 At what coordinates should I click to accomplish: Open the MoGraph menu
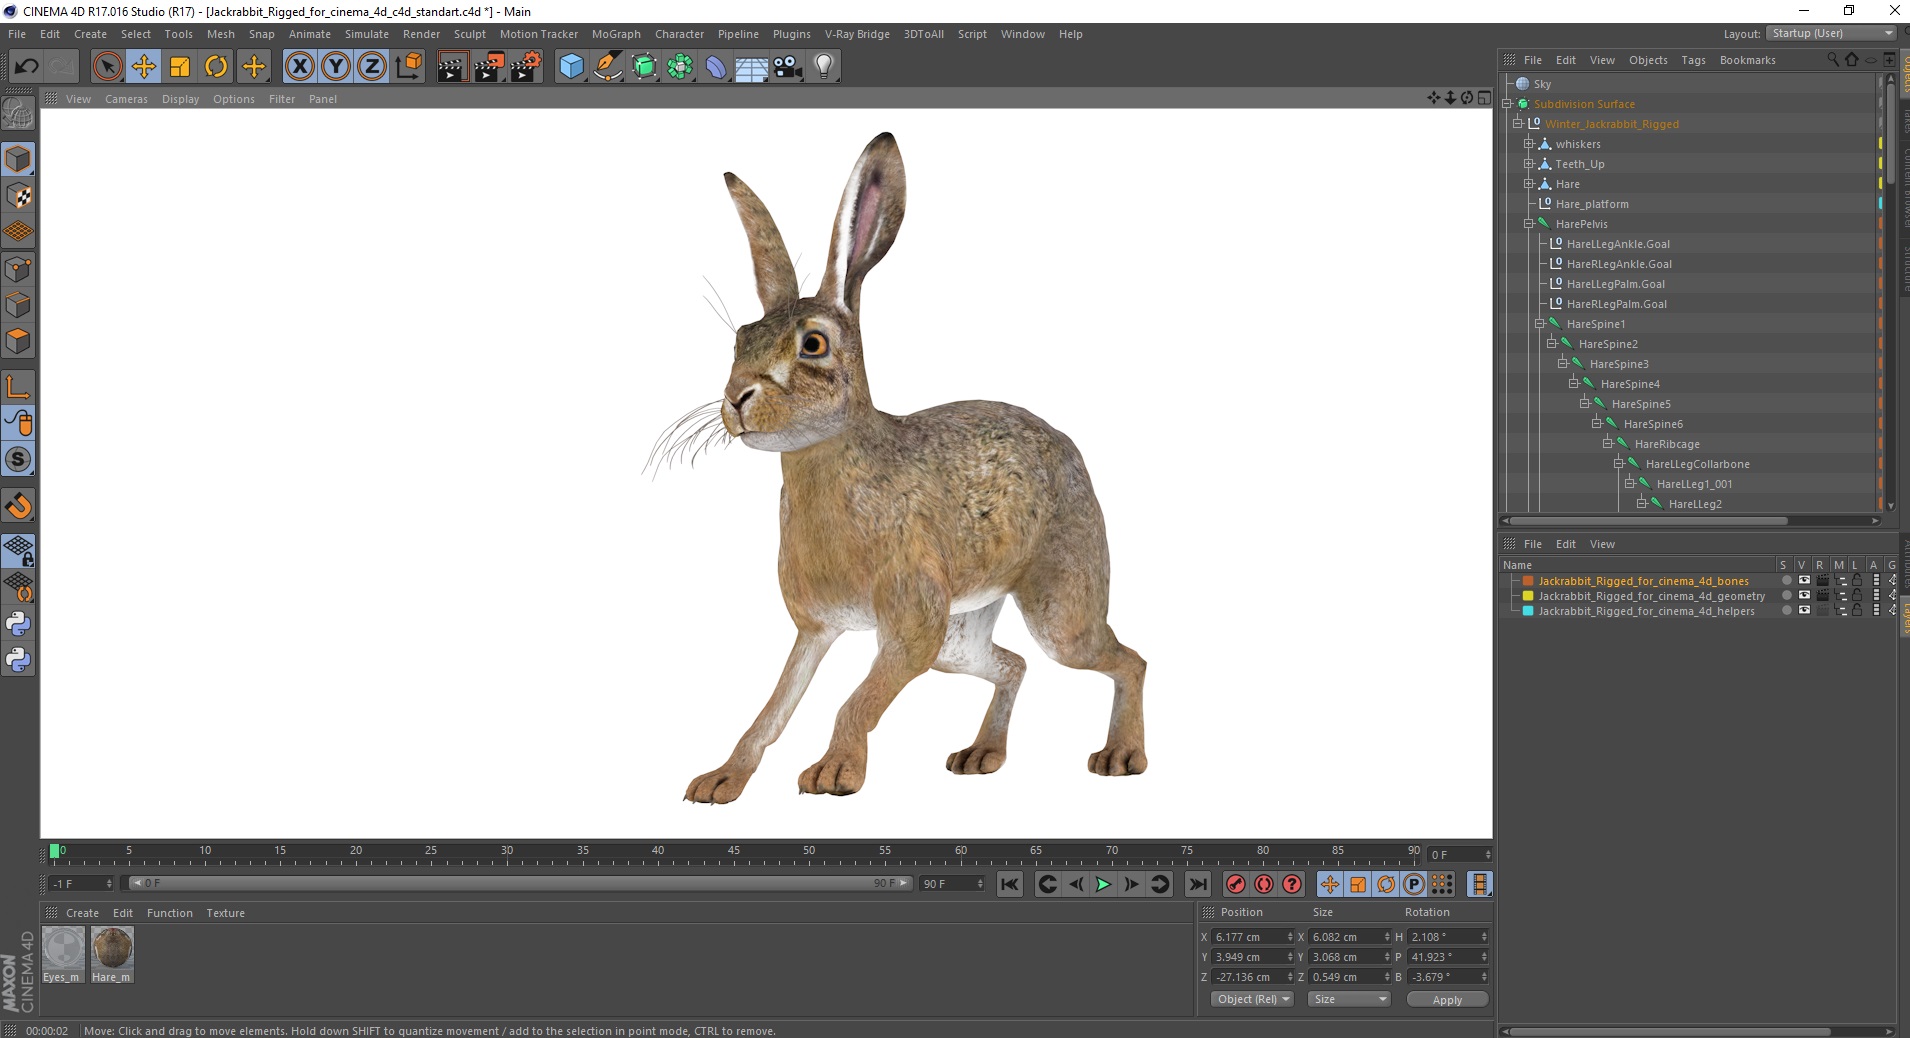click(x=616, y=34)
